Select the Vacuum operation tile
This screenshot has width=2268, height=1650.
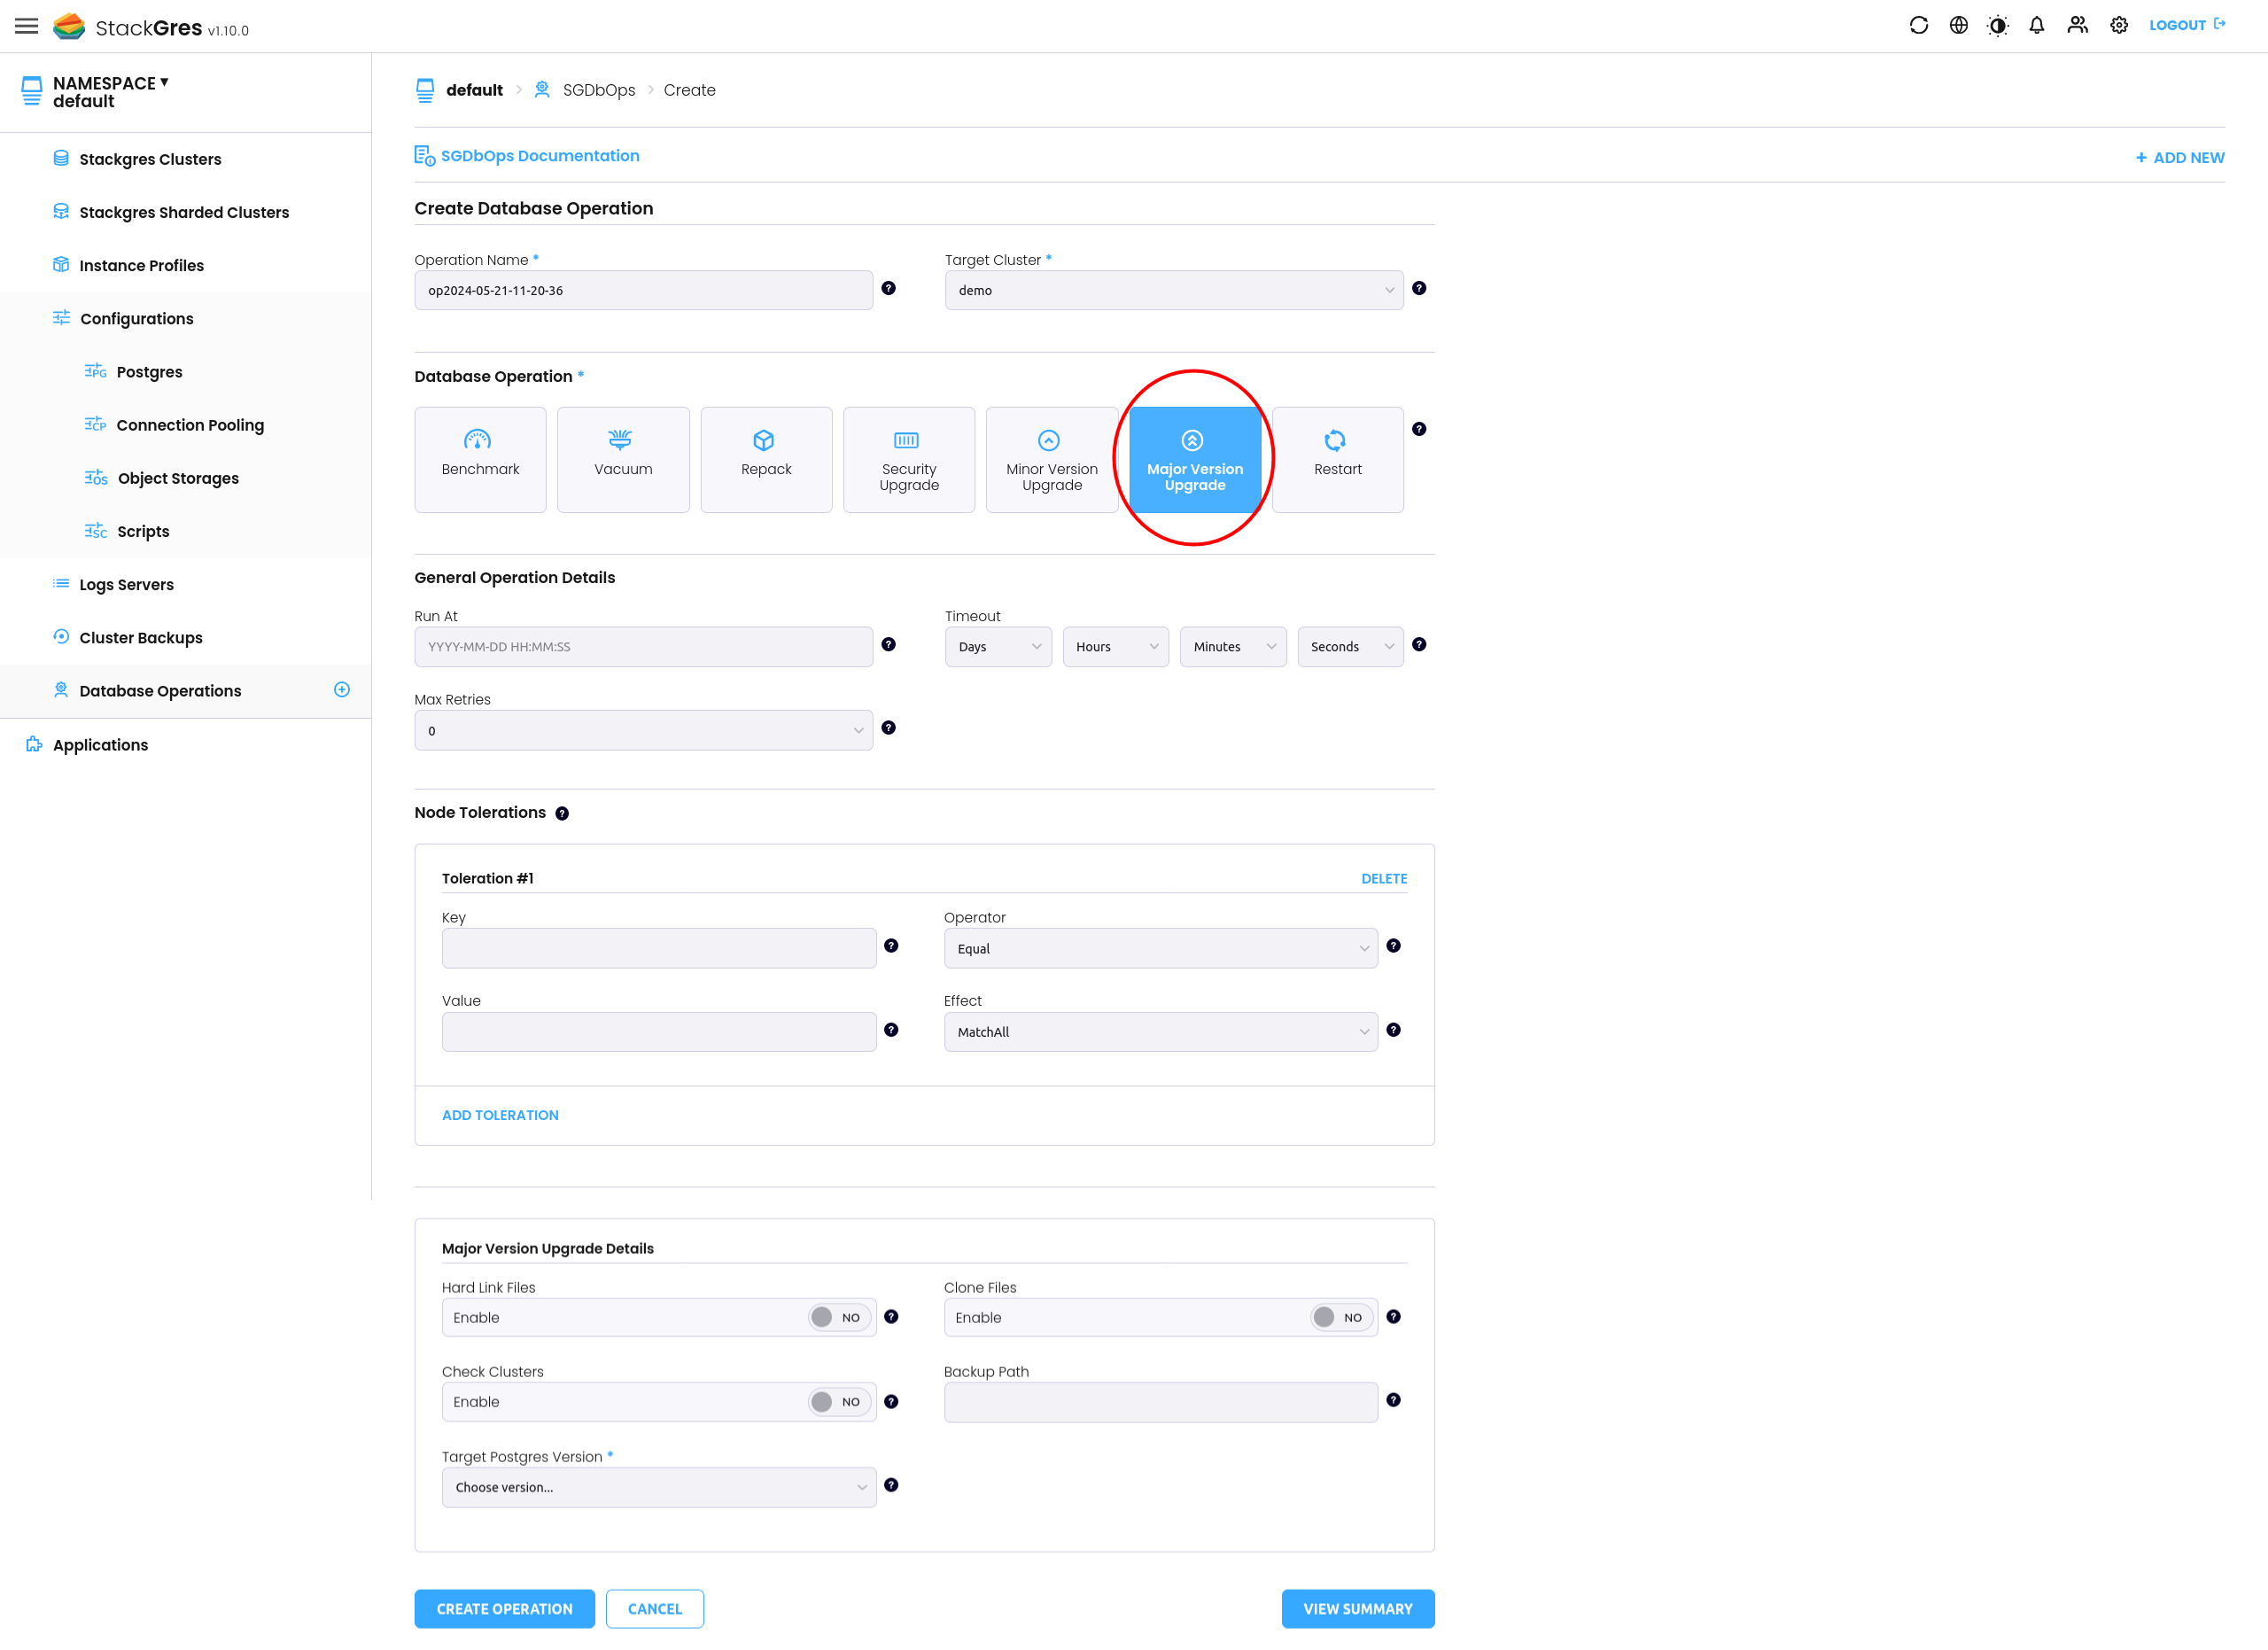click(622, 459)
